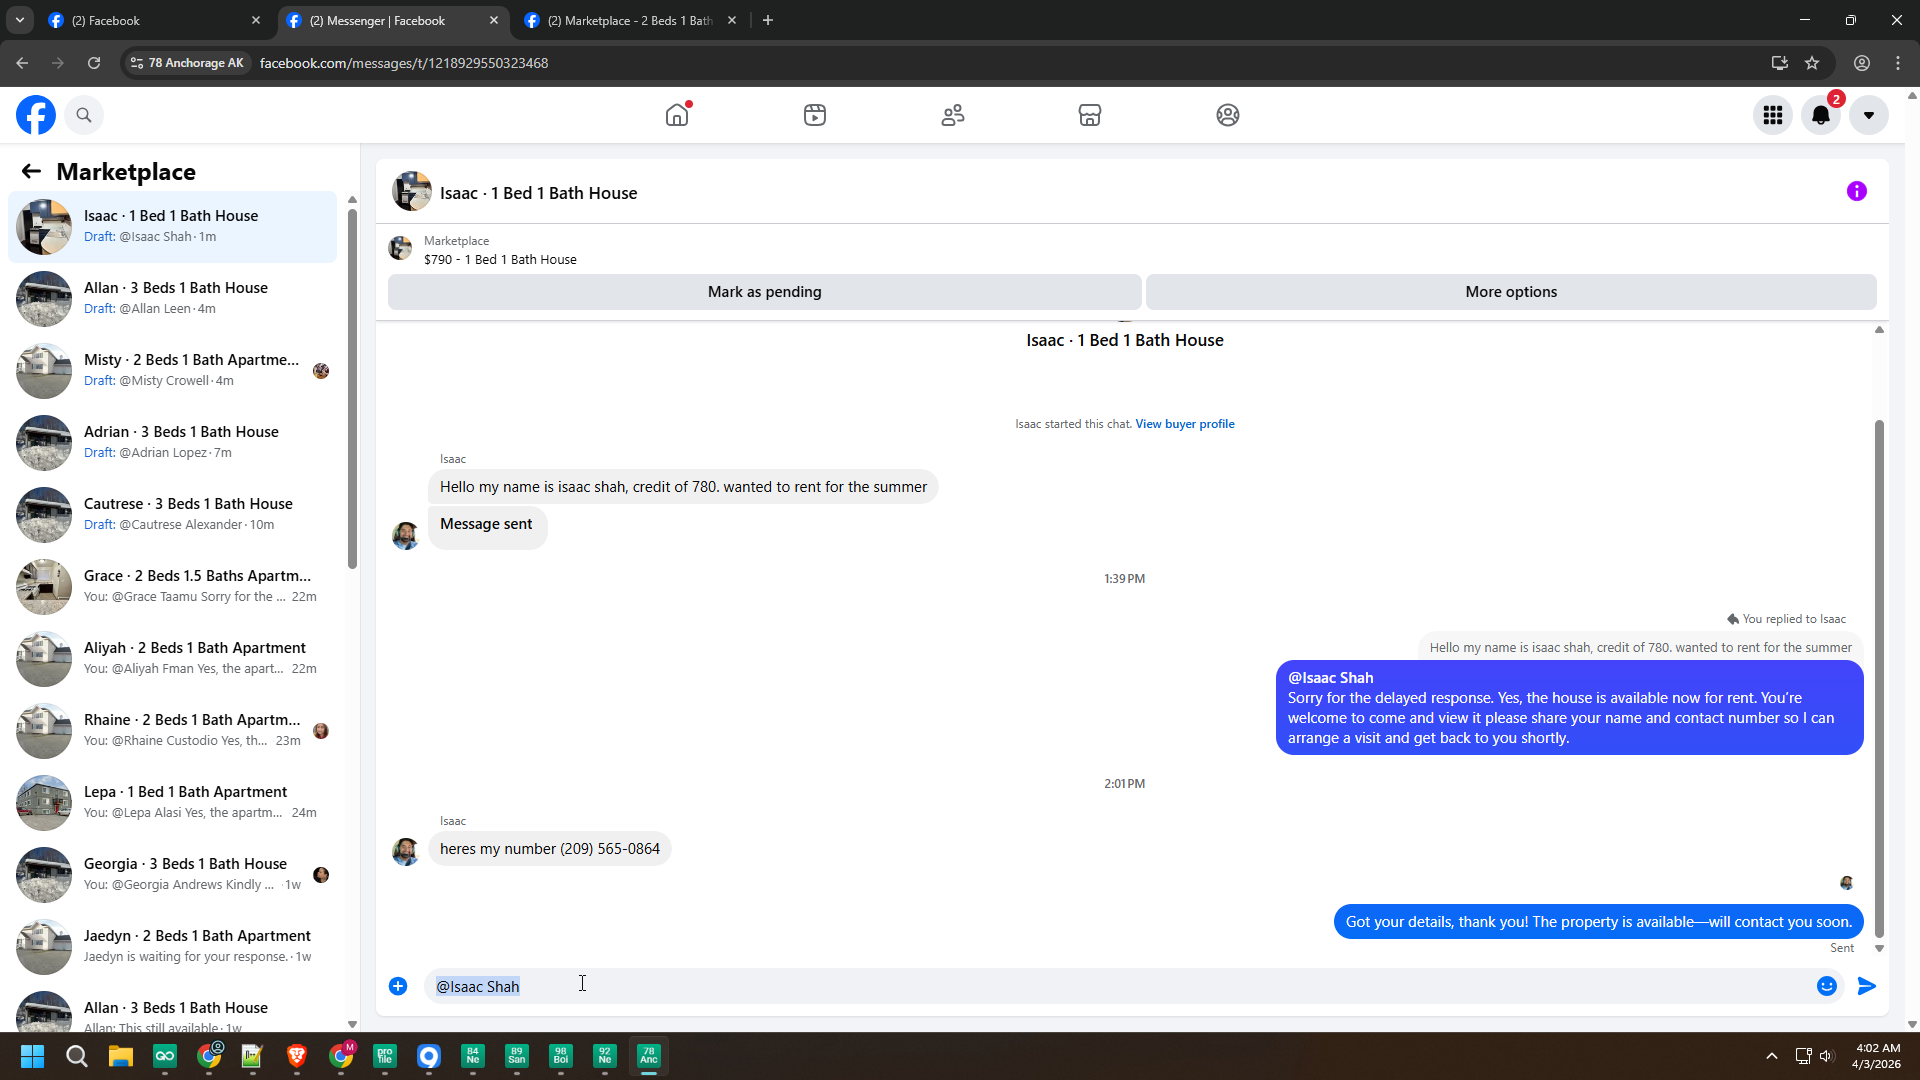Viewport: 1920px width, 1080px height.
Task: Open Georgia 3 Beds 1 Bath House chat
Action: pos(173,875)
